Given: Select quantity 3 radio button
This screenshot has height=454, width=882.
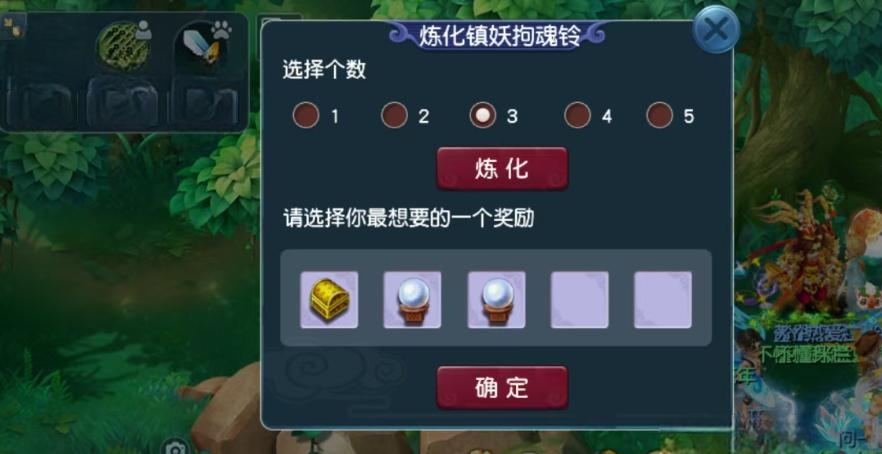Looking at the screenshot, I should [x=483, y=115].
